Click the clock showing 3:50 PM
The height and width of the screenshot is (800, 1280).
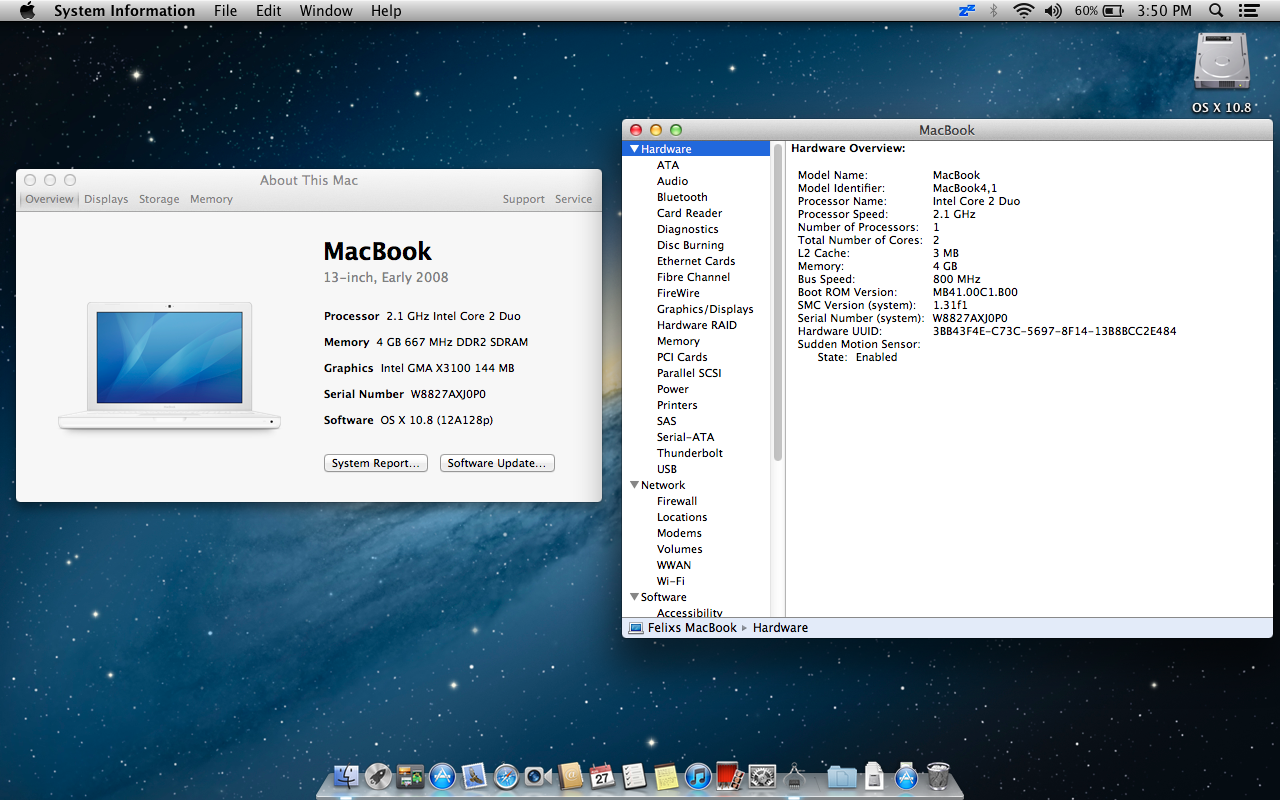pos(1165,11)
